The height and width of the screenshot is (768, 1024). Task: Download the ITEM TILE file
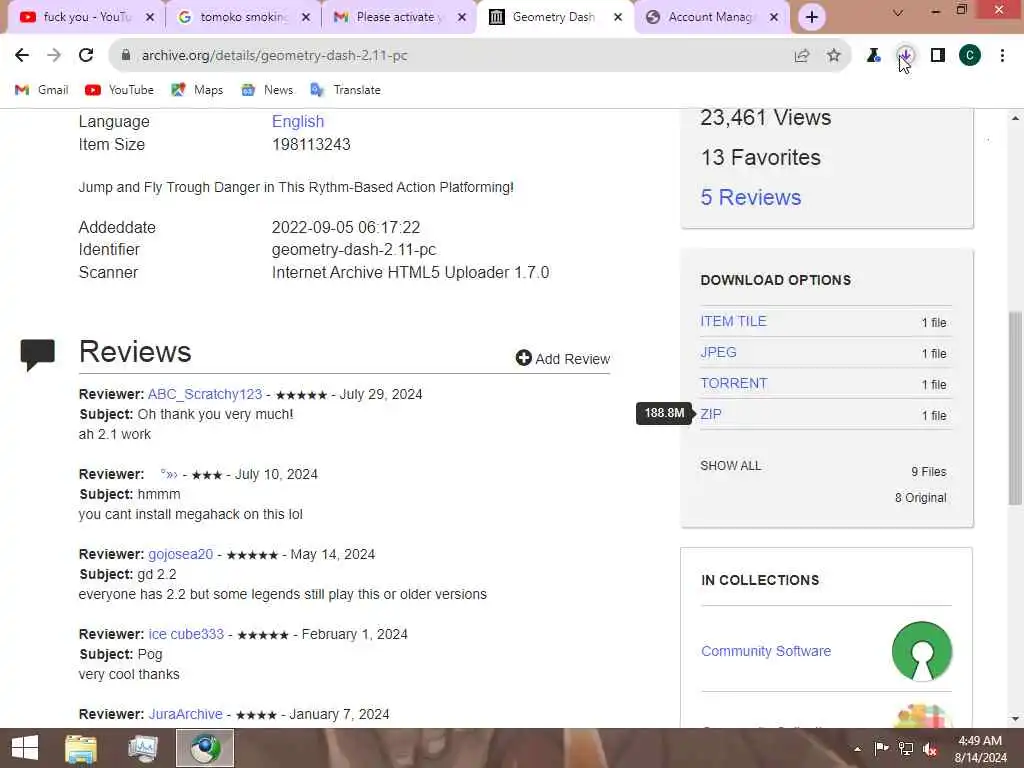[x=733, y=321]
